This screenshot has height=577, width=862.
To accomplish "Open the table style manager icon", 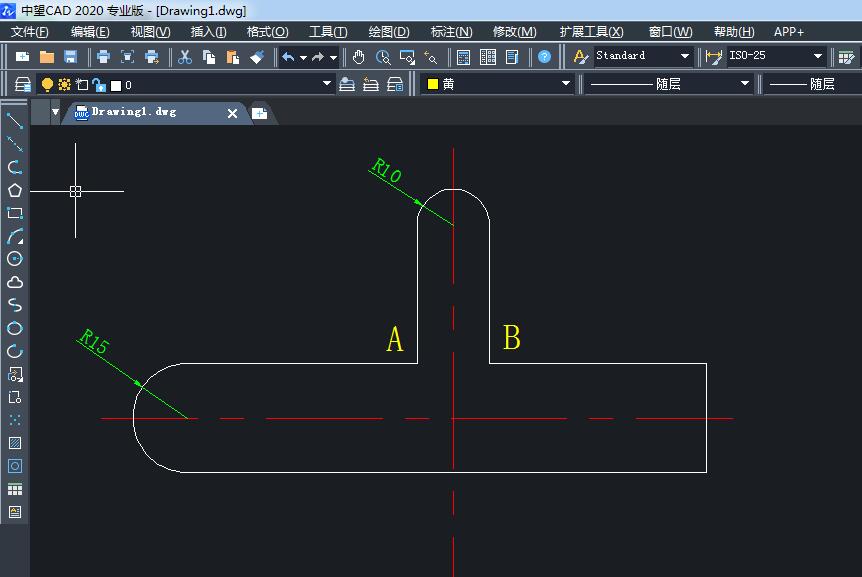I will click(847, 56).
